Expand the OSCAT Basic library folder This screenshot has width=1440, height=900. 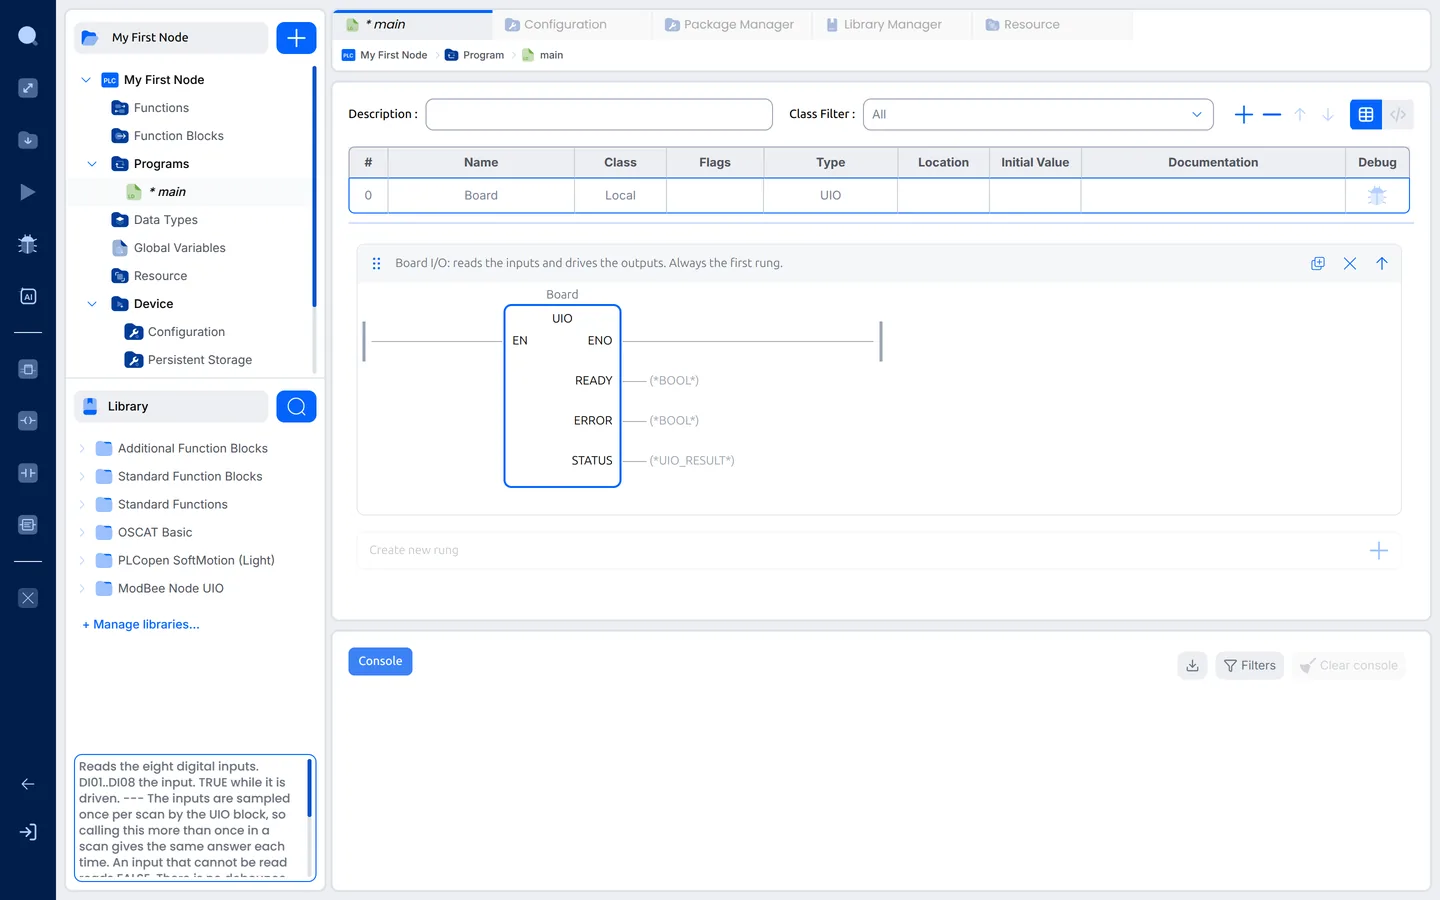[82, 533]
